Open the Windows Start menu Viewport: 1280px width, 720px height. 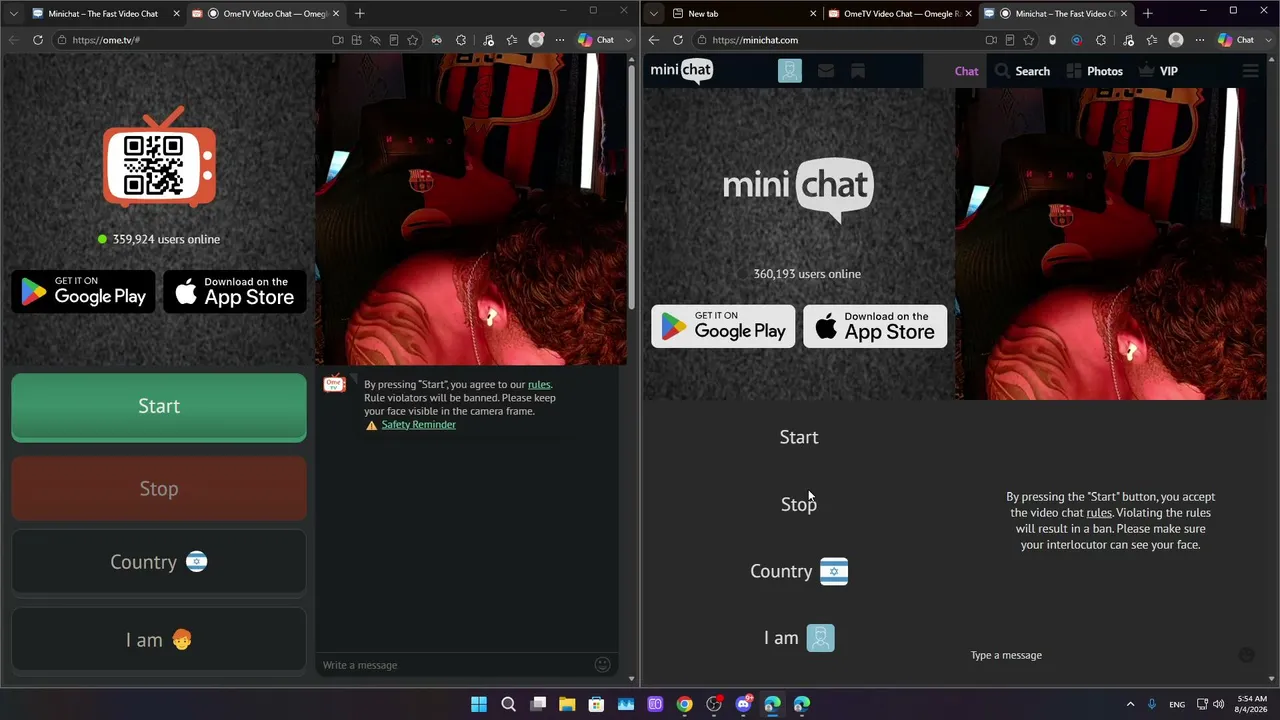click(x=479, y=704)
